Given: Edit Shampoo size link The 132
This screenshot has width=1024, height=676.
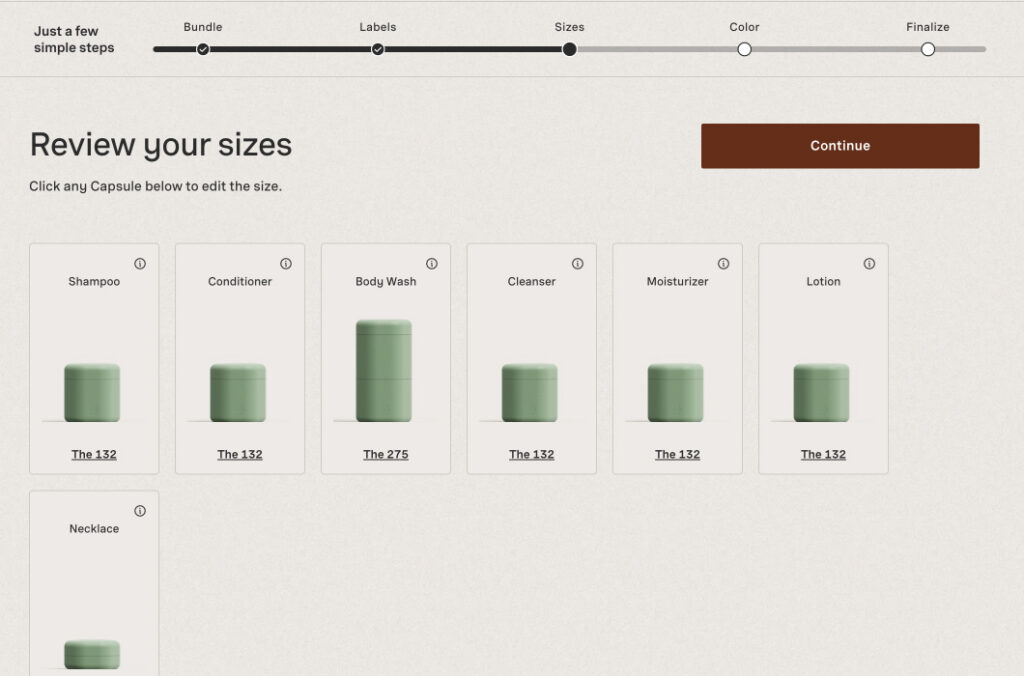Looking at the screenshot, I should click(94, 454).
